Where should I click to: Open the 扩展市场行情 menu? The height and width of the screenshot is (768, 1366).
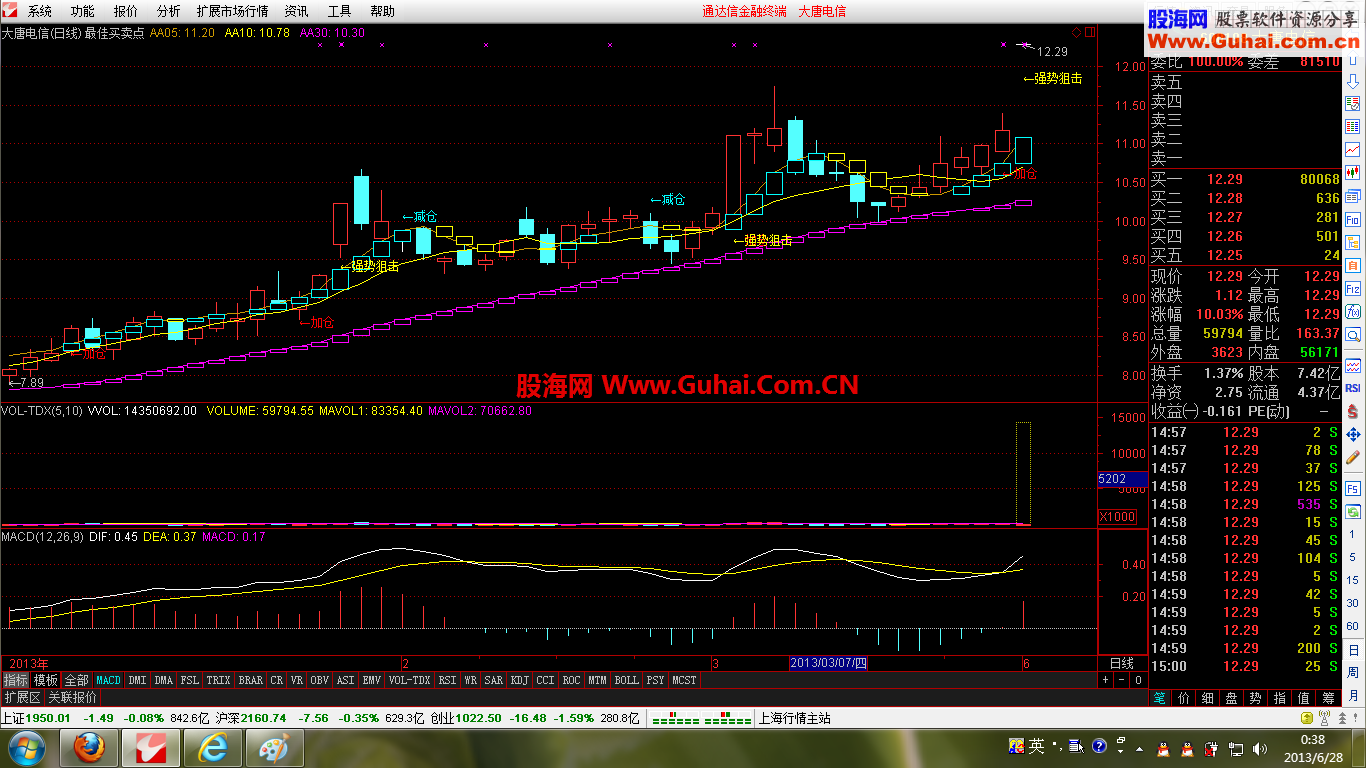pyautogui.click(x=233, y=11)
